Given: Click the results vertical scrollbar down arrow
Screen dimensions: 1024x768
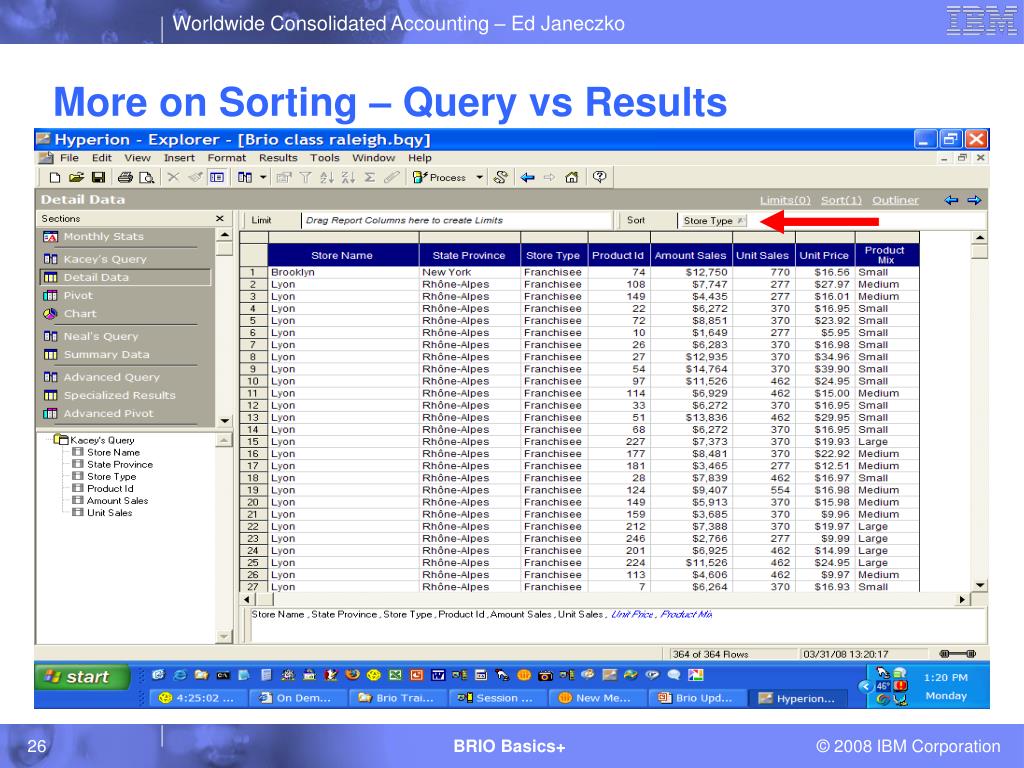Looking at the screenshot, I should coord(980,585).
